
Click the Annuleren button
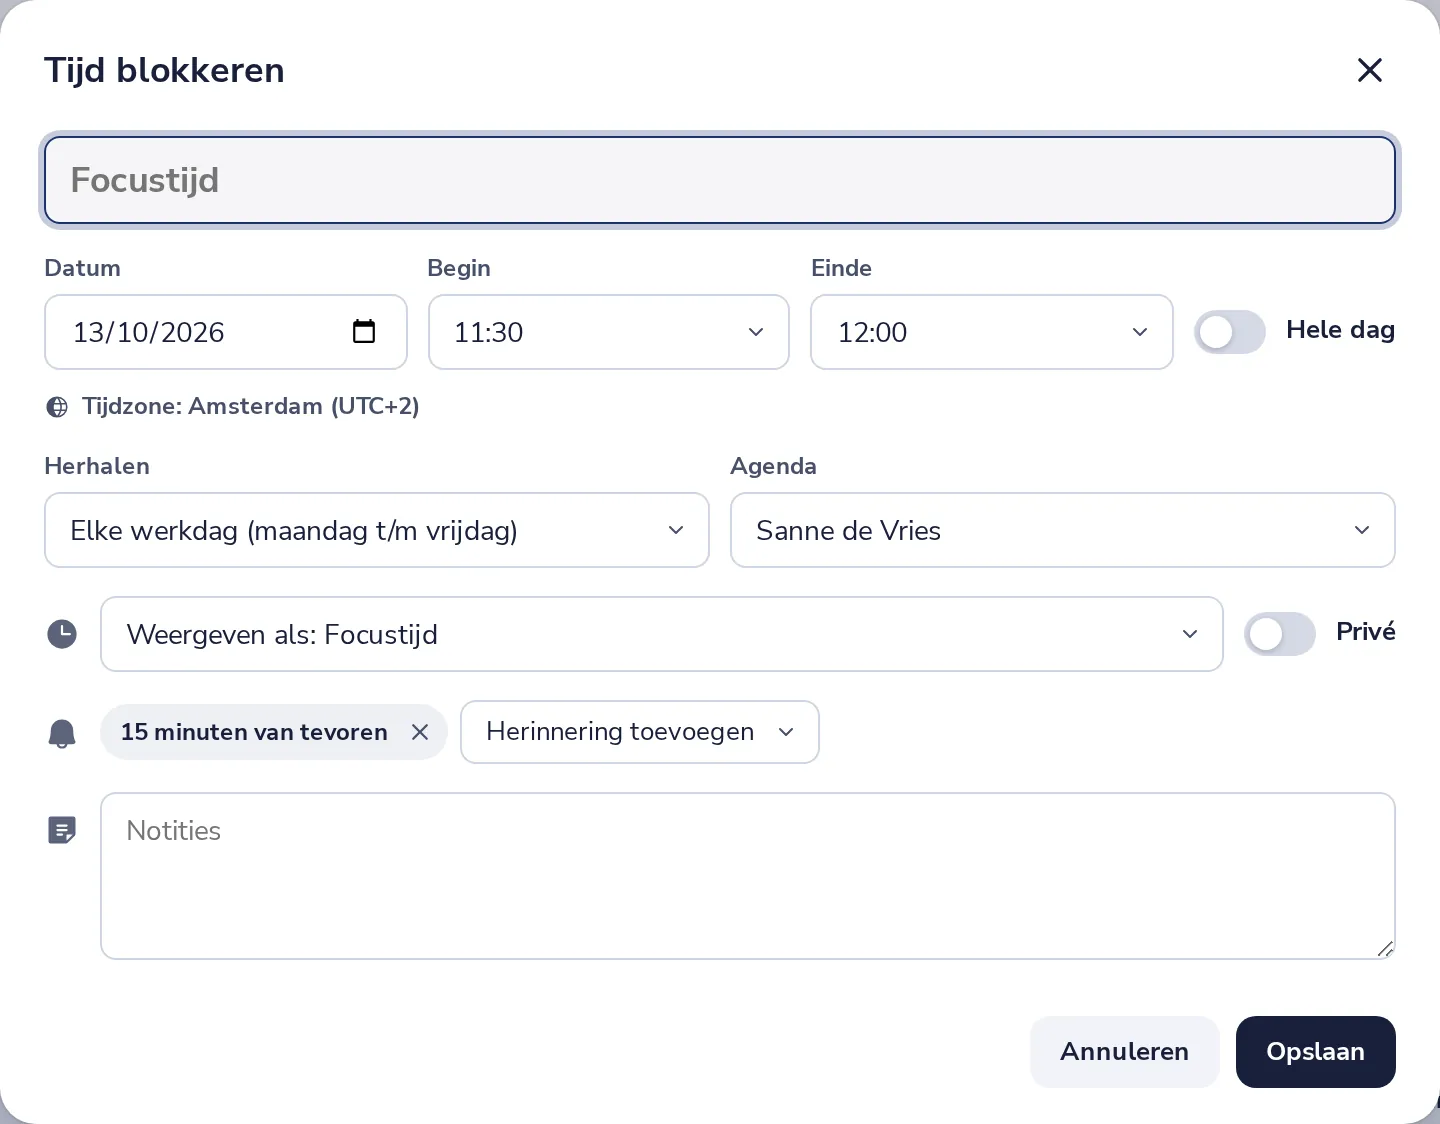tap(1125, 1052)
